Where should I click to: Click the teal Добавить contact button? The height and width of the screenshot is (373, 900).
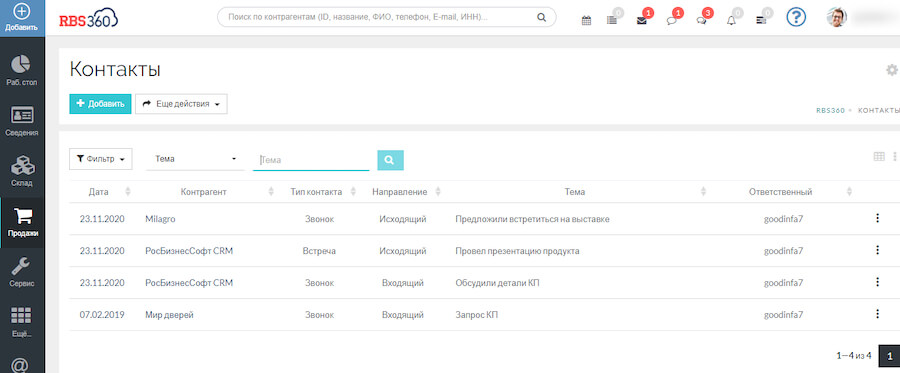100,104
